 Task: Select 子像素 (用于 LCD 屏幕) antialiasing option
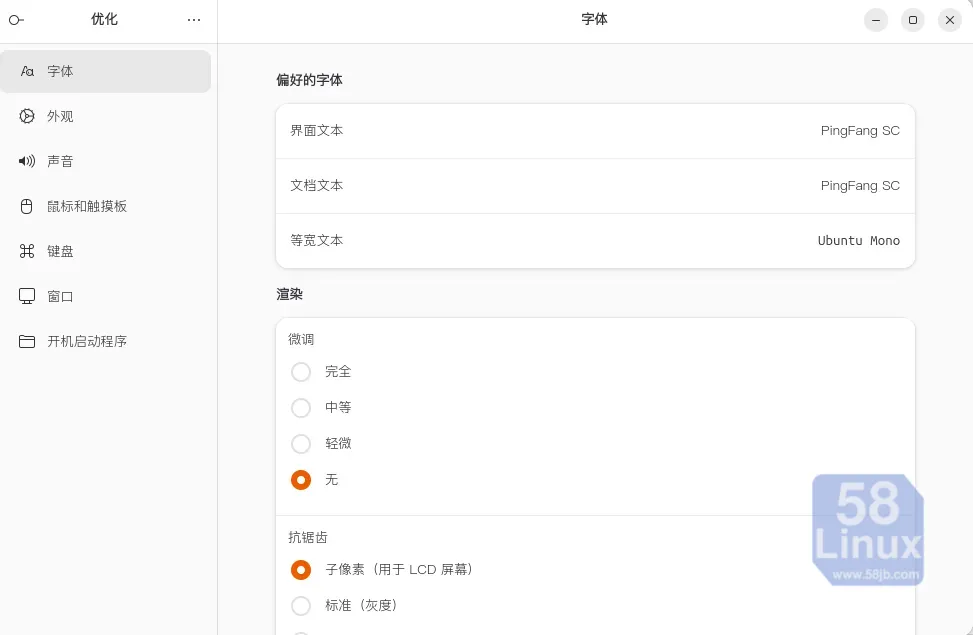coord(301,570)
